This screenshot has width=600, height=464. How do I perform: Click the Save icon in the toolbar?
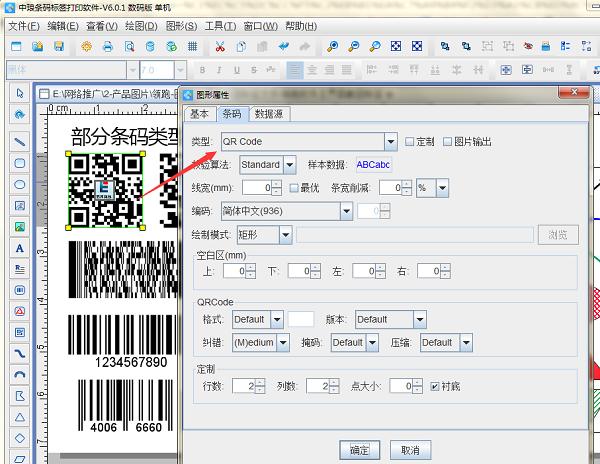(x=60, y=47)
